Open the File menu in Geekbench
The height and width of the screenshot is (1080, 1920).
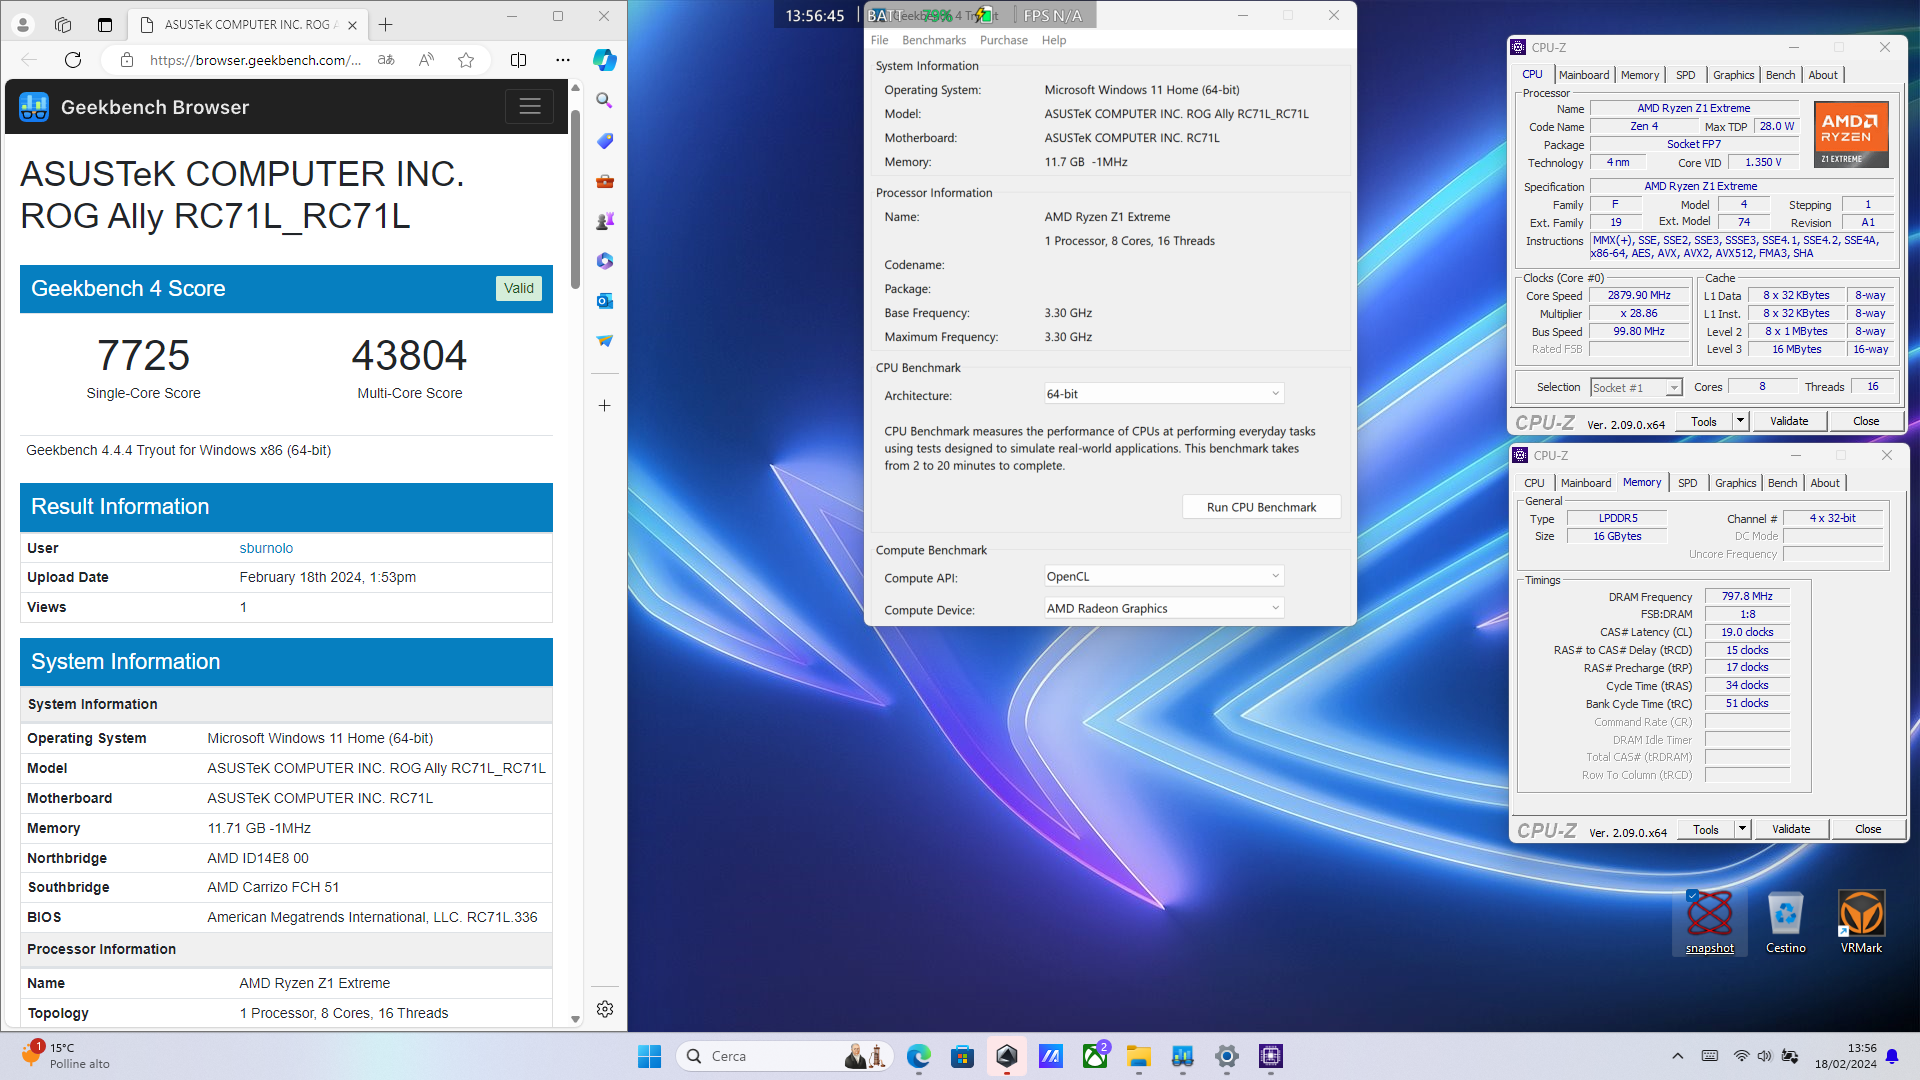pyautogui.click(x=879, y=40)
